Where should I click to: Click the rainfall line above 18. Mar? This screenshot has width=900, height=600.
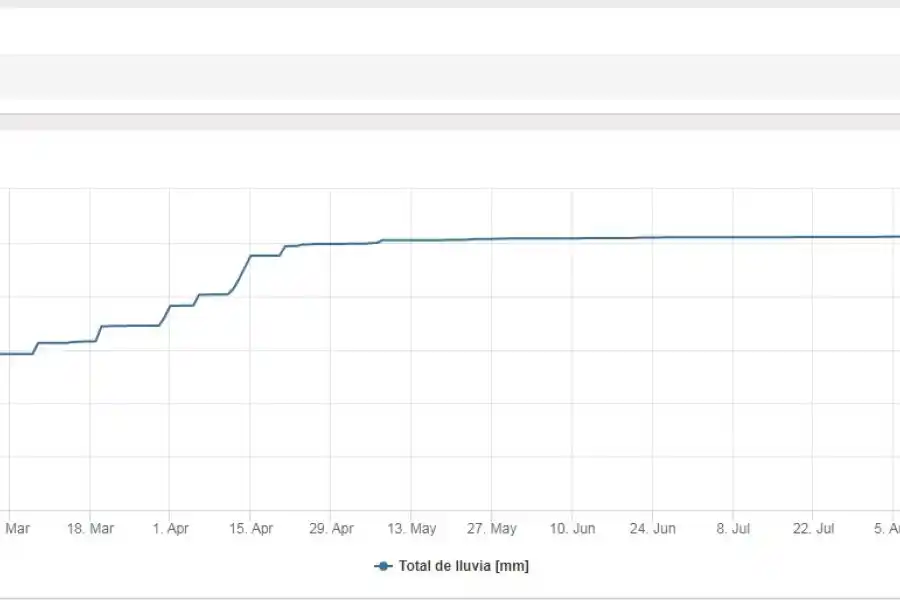point(90,341)
